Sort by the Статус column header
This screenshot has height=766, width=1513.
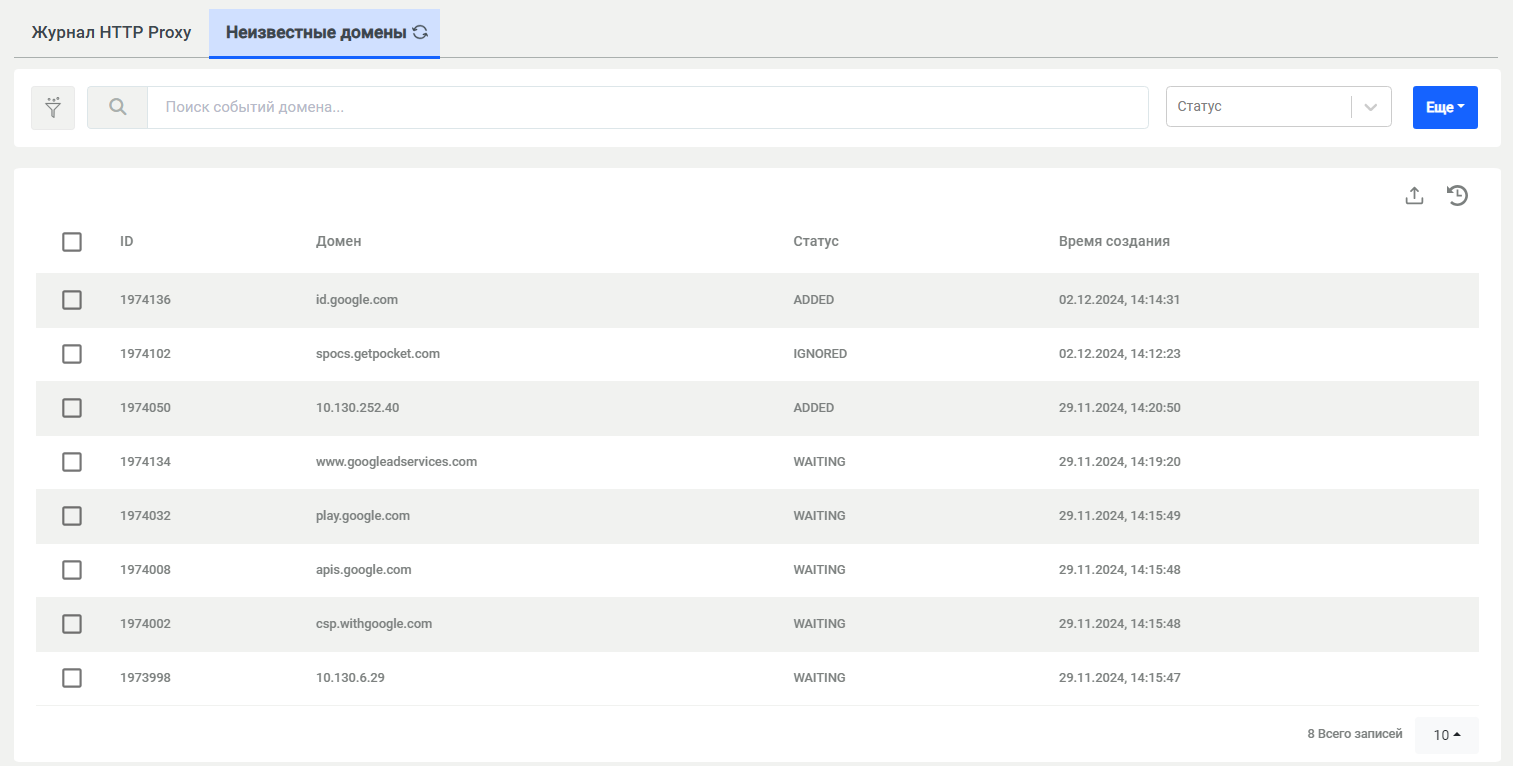(816, 241)
